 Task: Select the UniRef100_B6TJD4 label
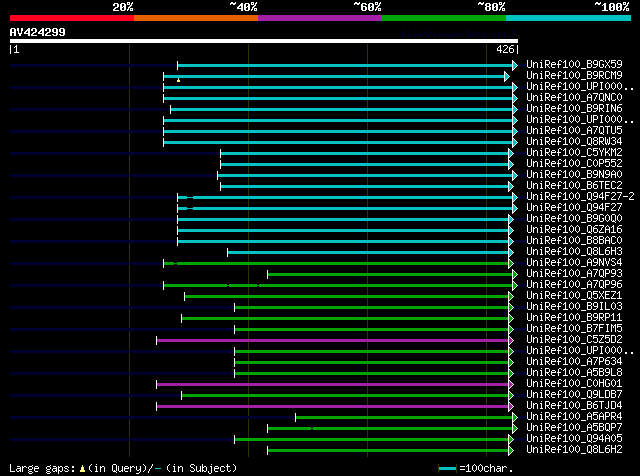click(574, 406)
